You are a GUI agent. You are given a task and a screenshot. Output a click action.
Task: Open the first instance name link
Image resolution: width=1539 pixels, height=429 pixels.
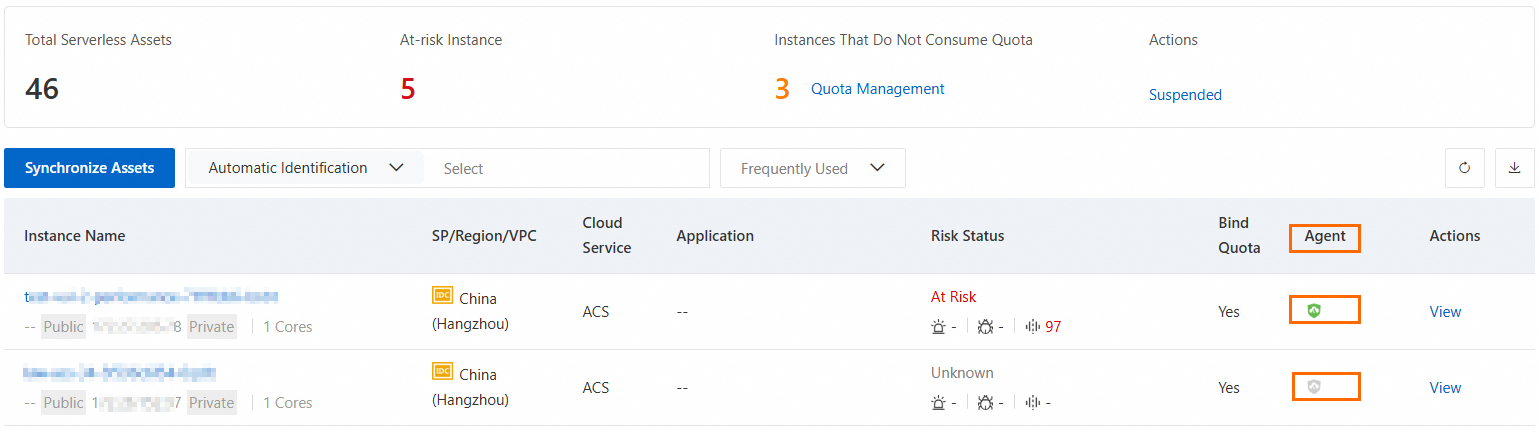(x=150, y=296)
